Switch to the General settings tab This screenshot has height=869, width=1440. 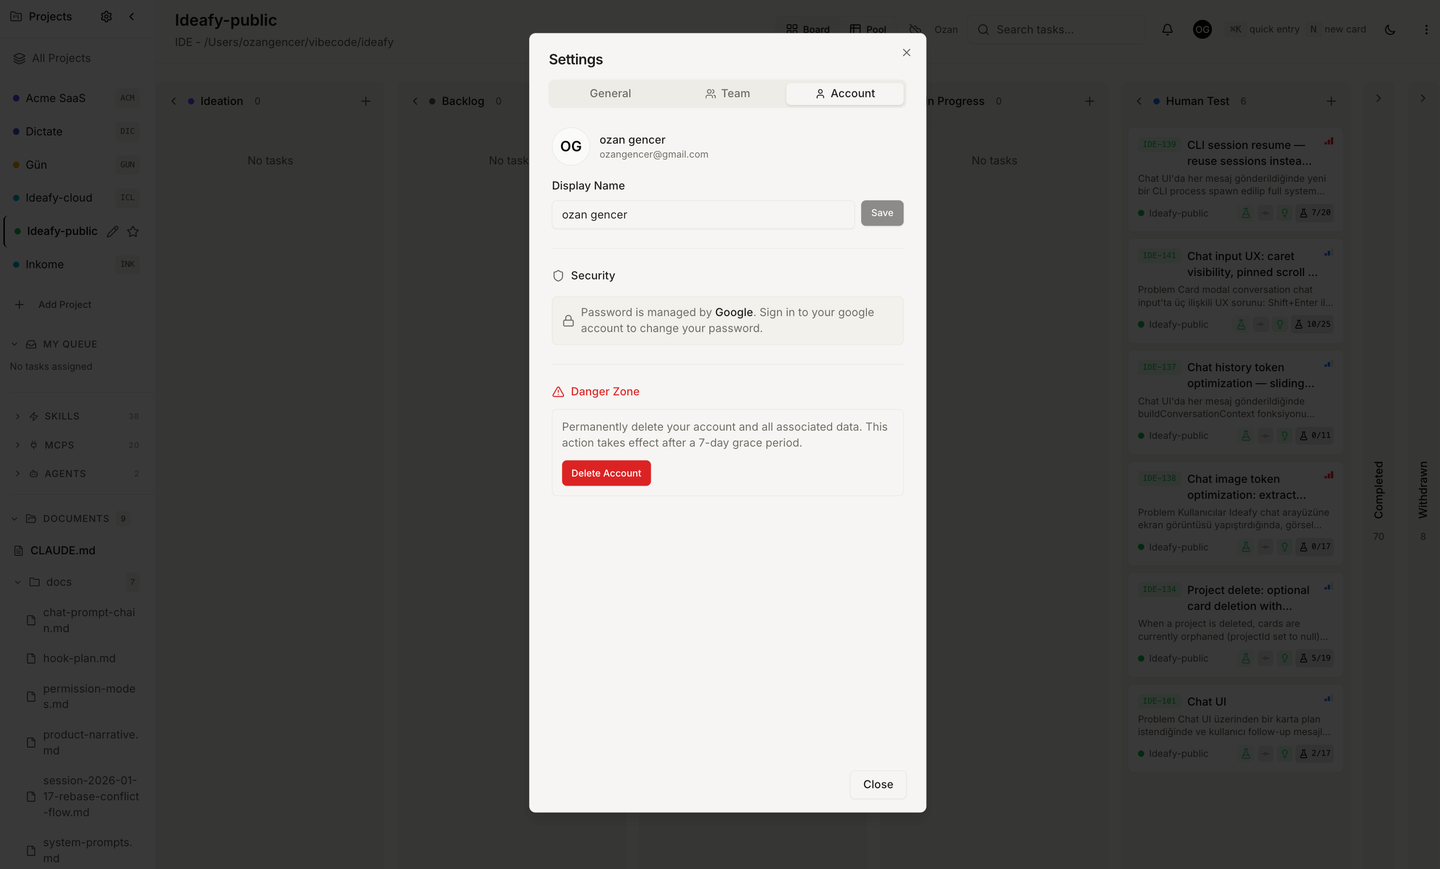click(610, 93)
